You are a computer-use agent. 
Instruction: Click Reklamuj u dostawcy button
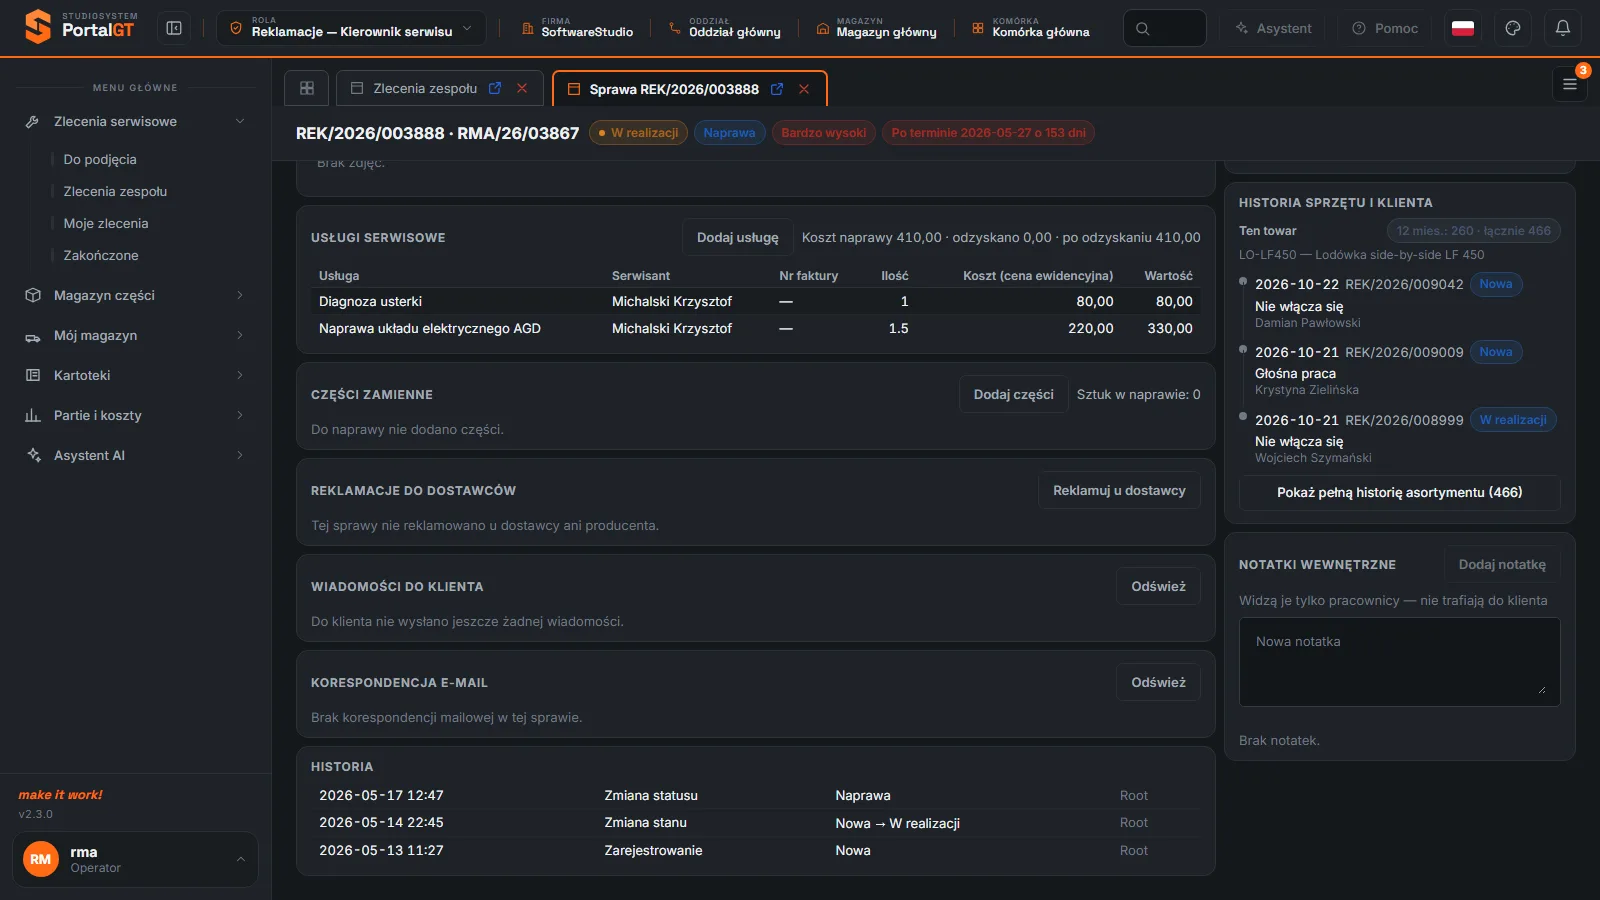[1119, 490]
